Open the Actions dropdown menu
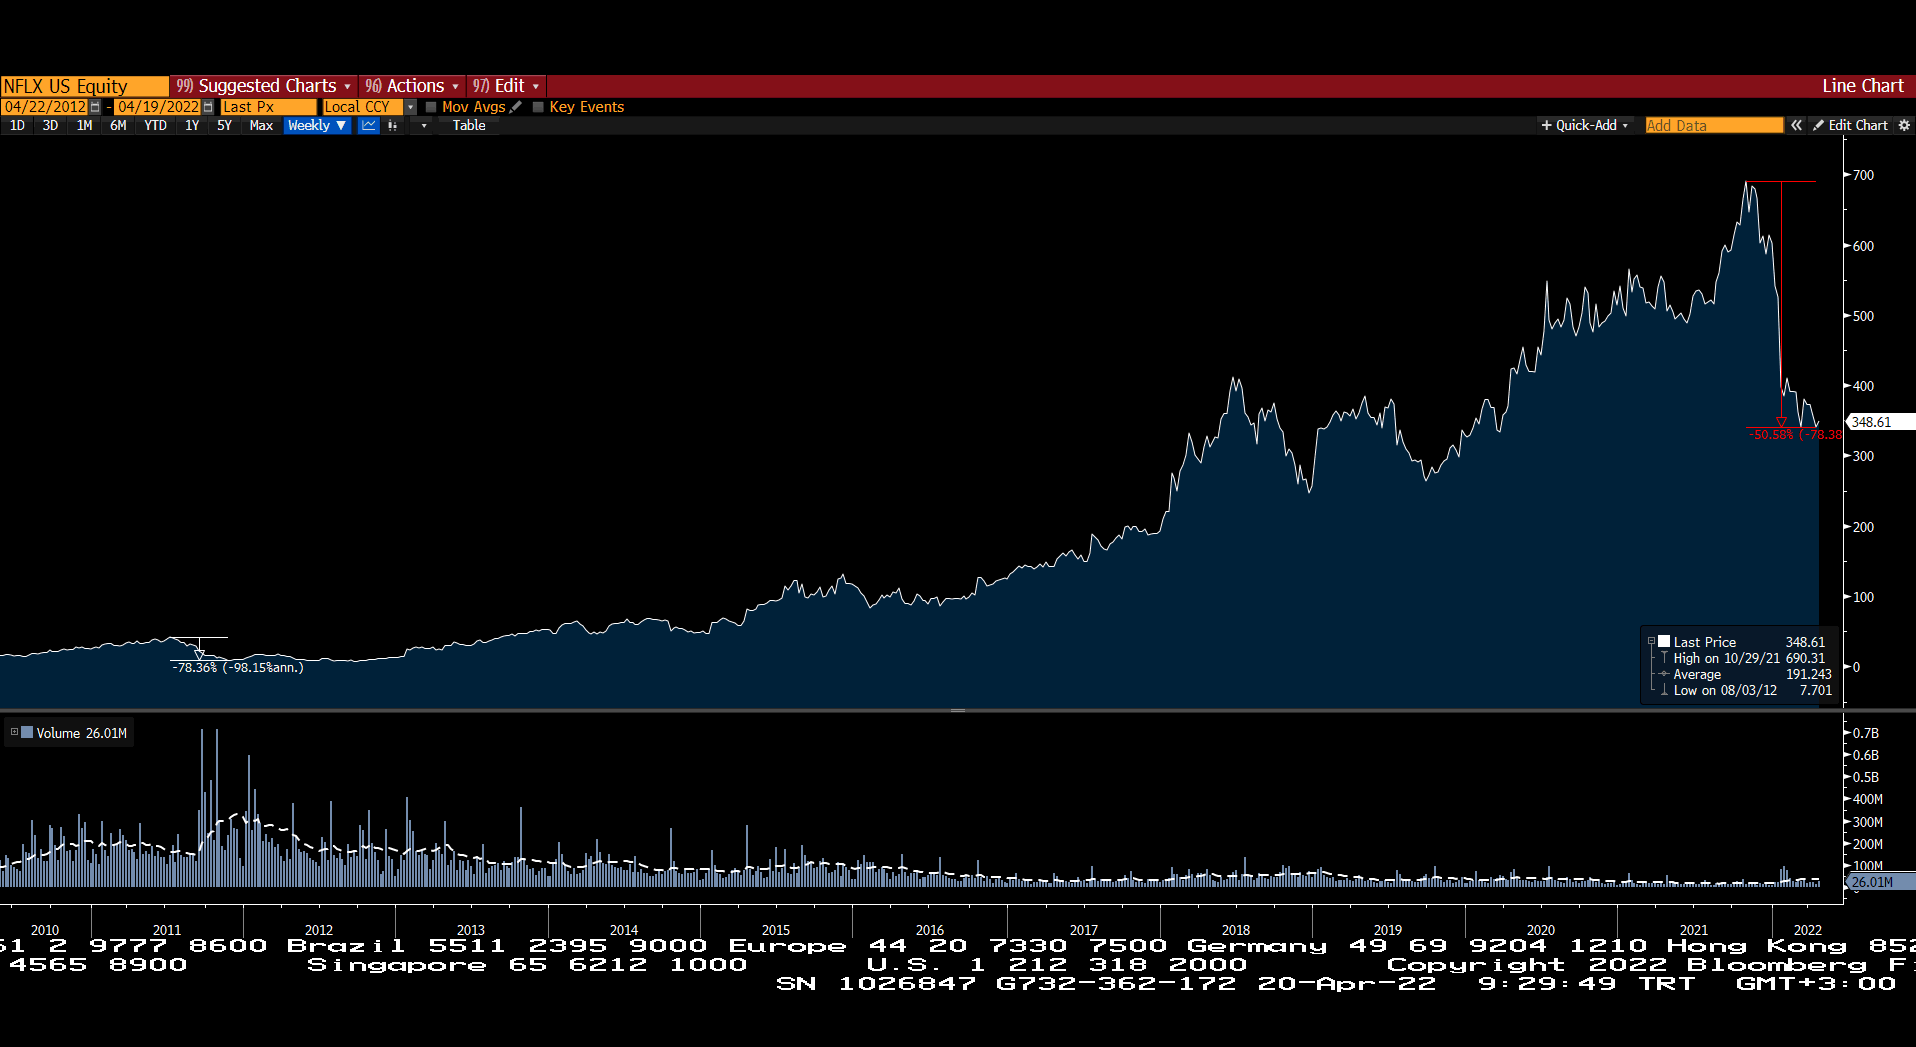This screenshot has height=1047, width=1916. click(x=412, y=86)
